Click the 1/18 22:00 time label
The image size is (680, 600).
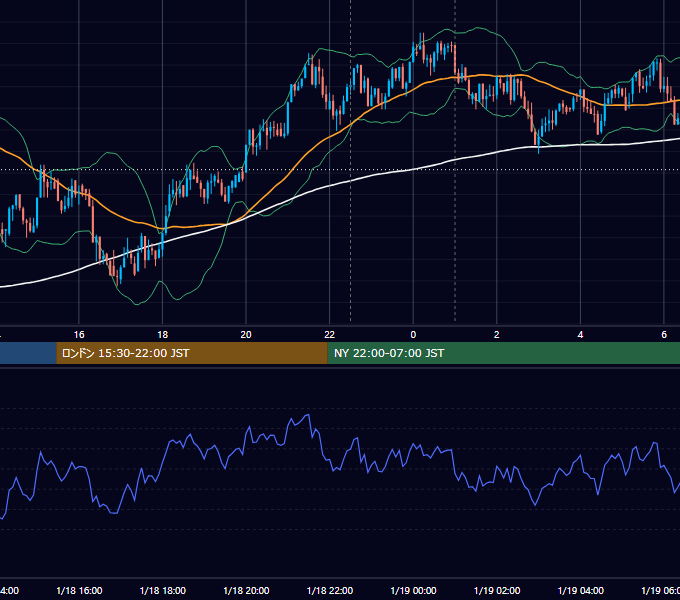(330, 590)
